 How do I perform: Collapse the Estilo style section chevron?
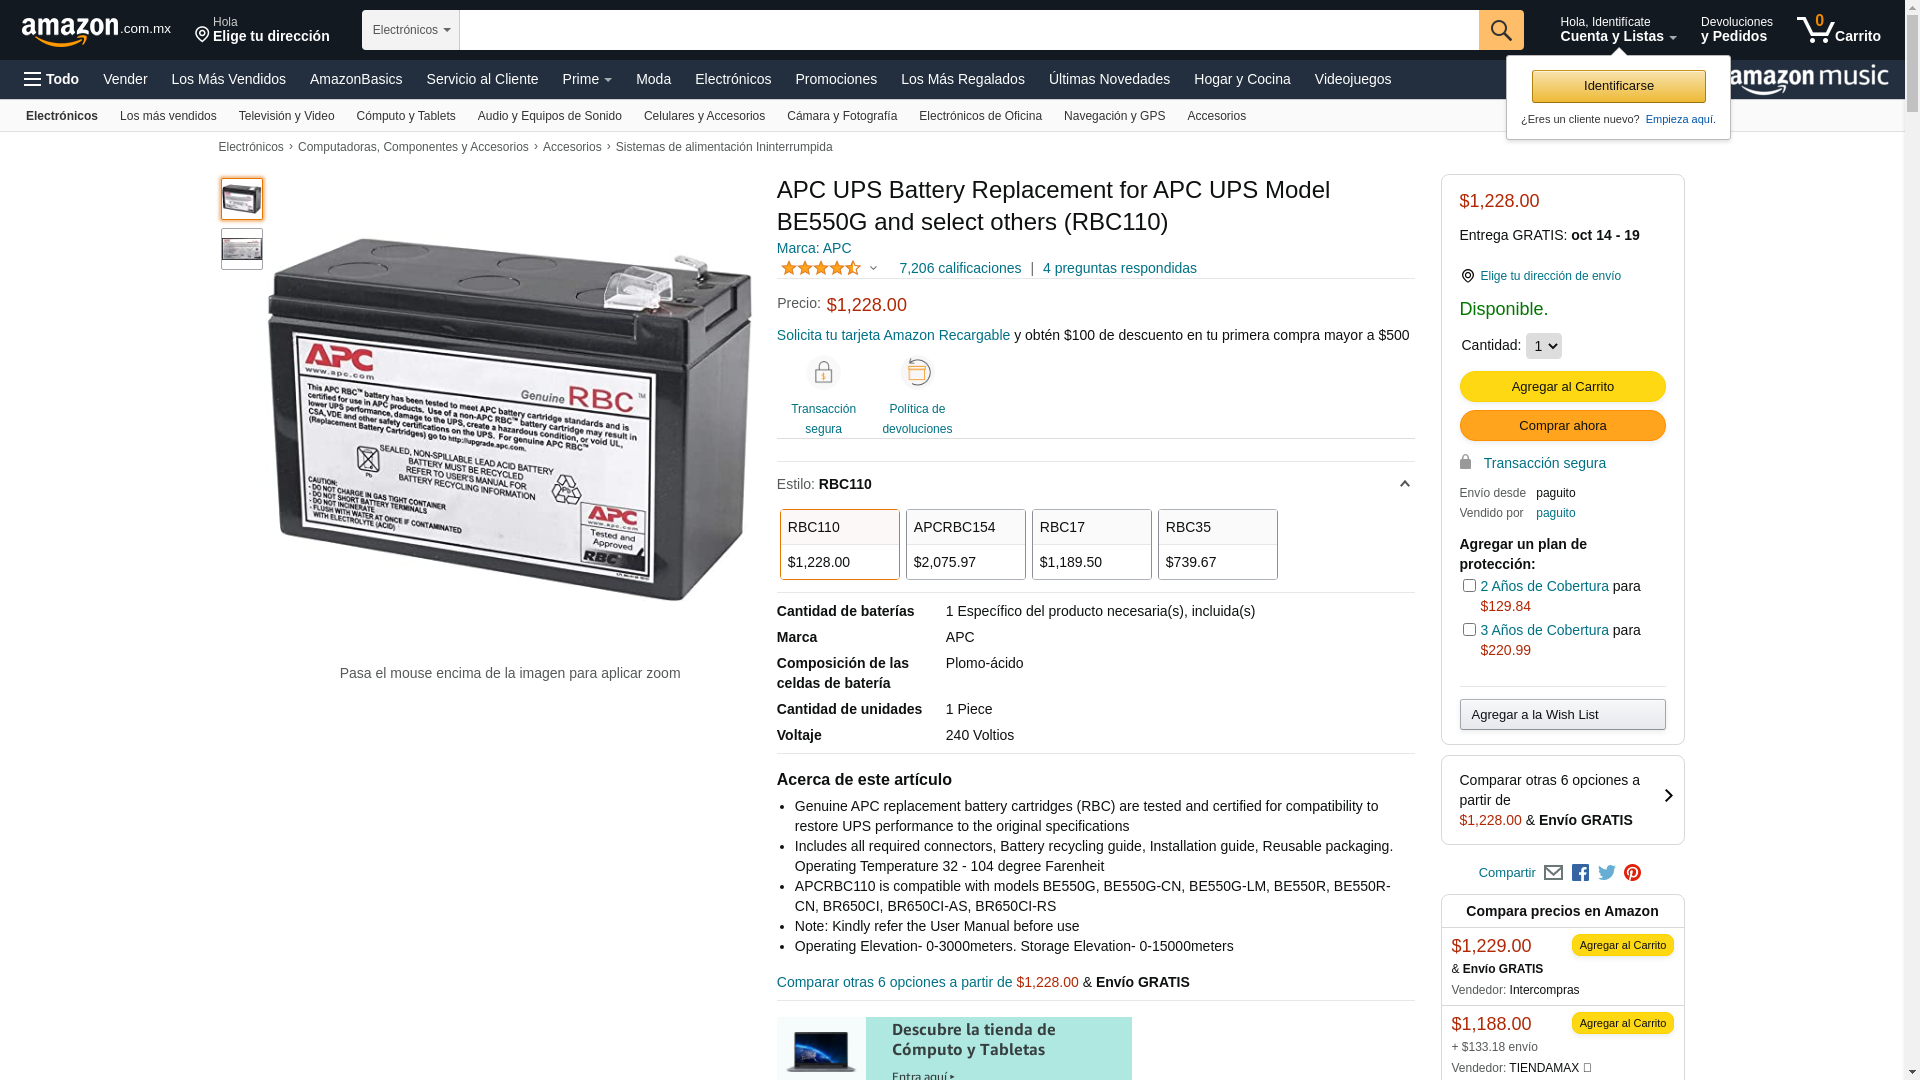point(1404,484)
